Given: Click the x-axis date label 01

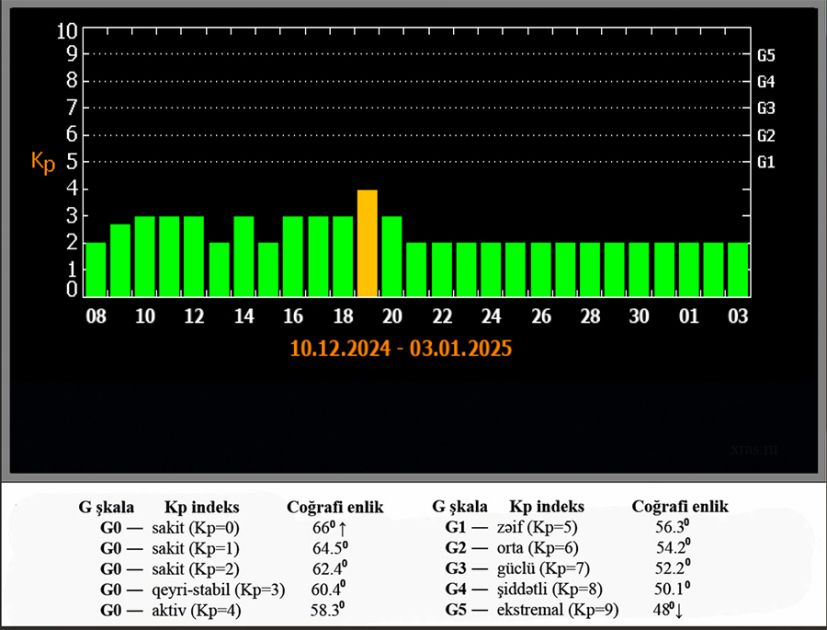Looking at the screenshot, I should [x=688, y=317].
